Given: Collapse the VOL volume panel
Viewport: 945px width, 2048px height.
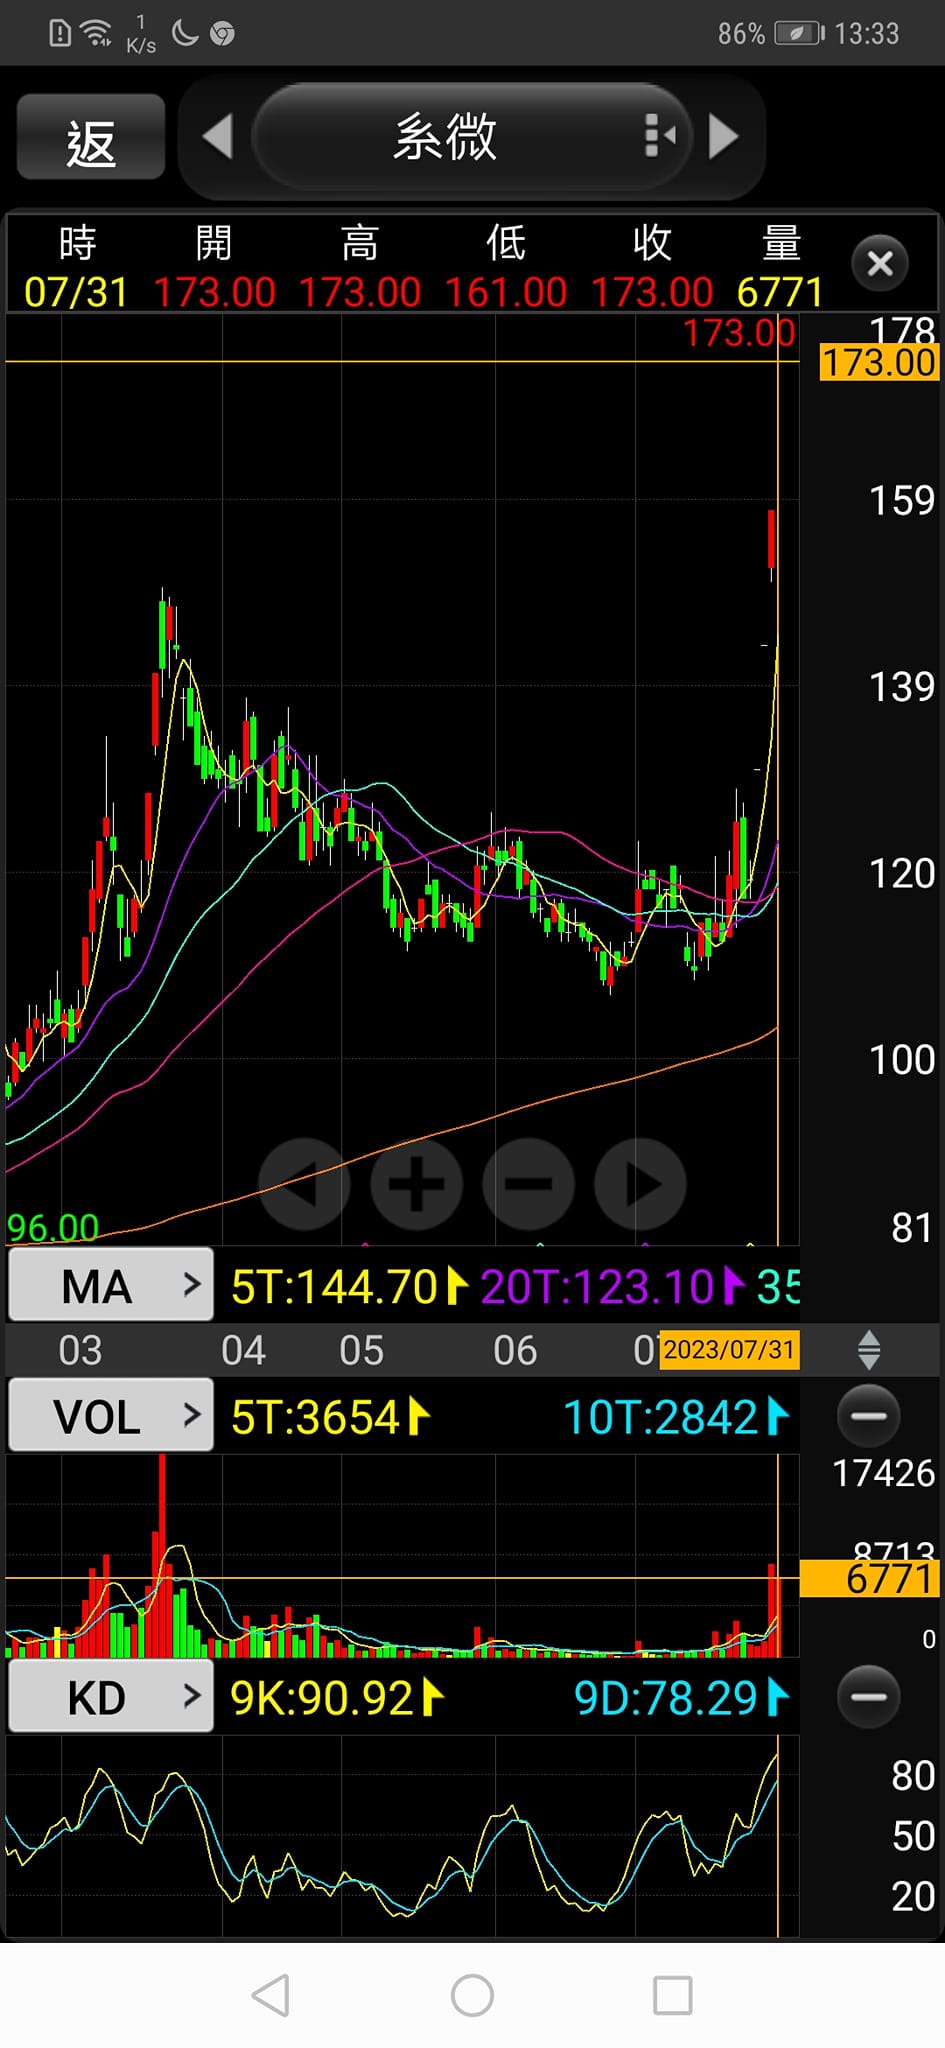Looking at the screenshot, I should coord(868,1416).
